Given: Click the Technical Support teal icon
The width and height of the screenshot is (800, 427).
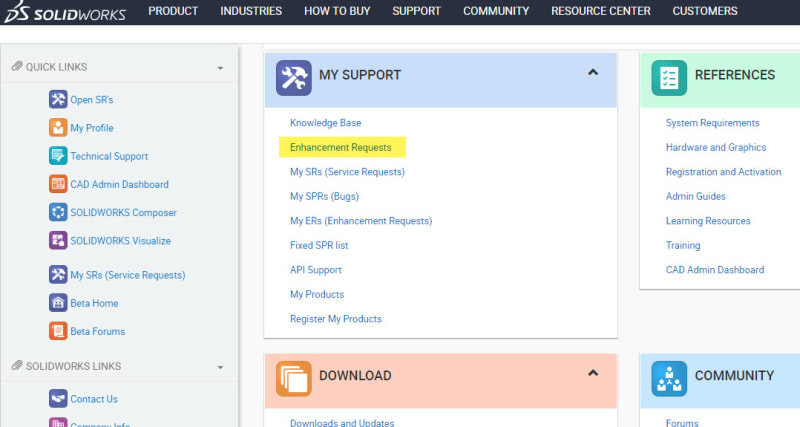Looking at the screenshot, I should [x=58, y=156].
